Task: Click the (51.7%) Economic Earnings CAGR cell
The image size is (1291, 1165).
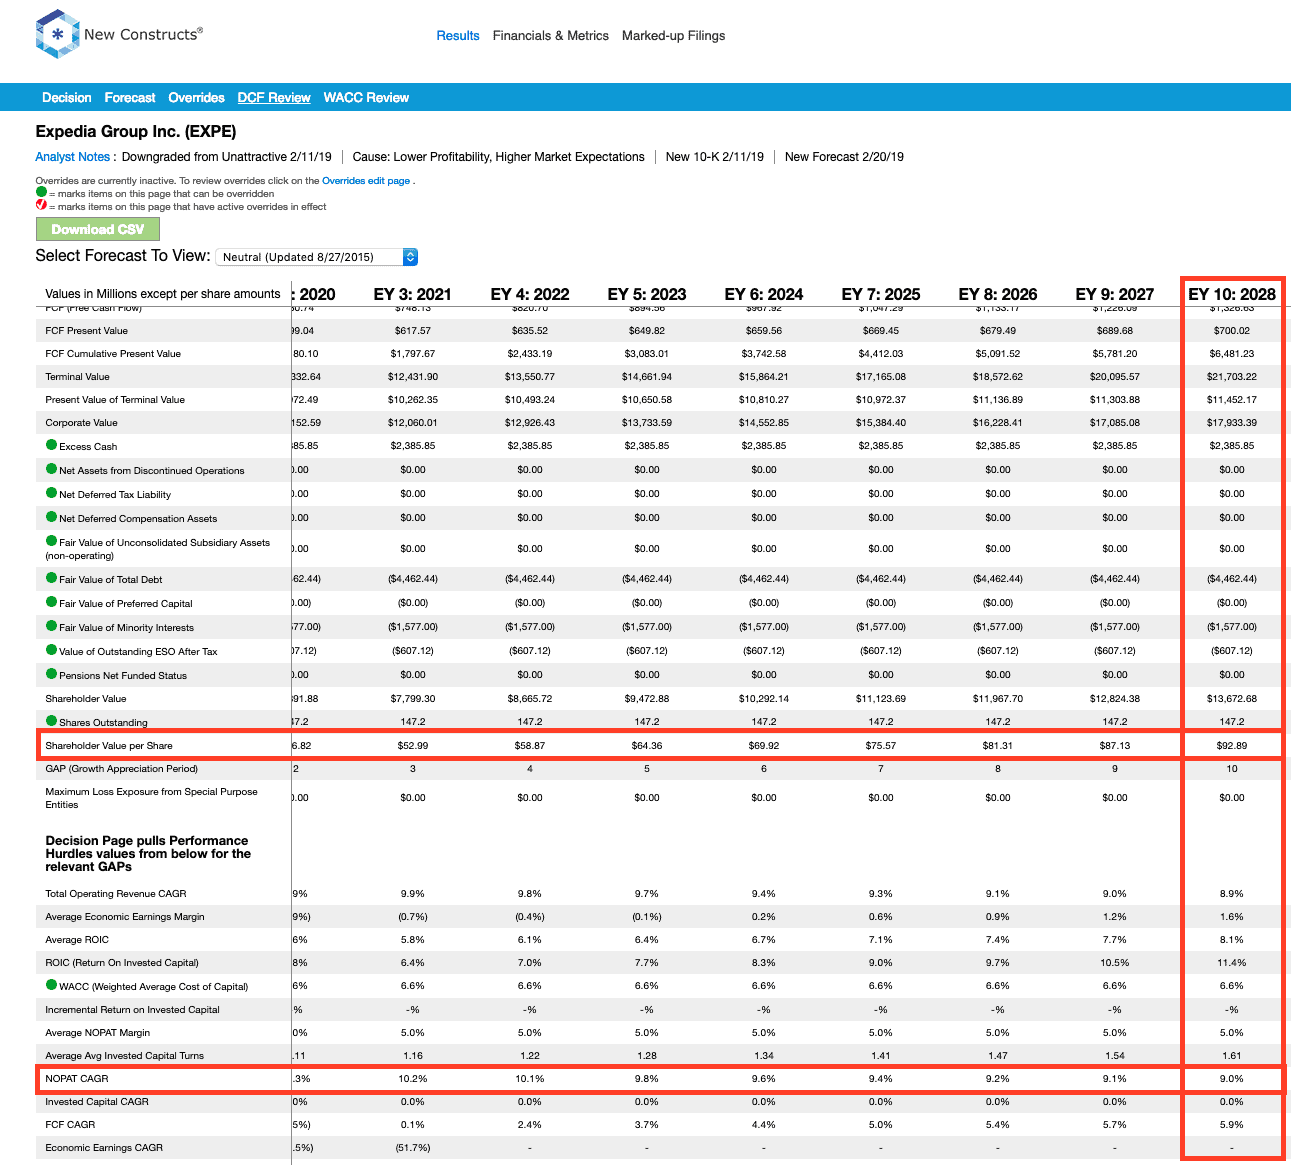Action: (413, 1147)
